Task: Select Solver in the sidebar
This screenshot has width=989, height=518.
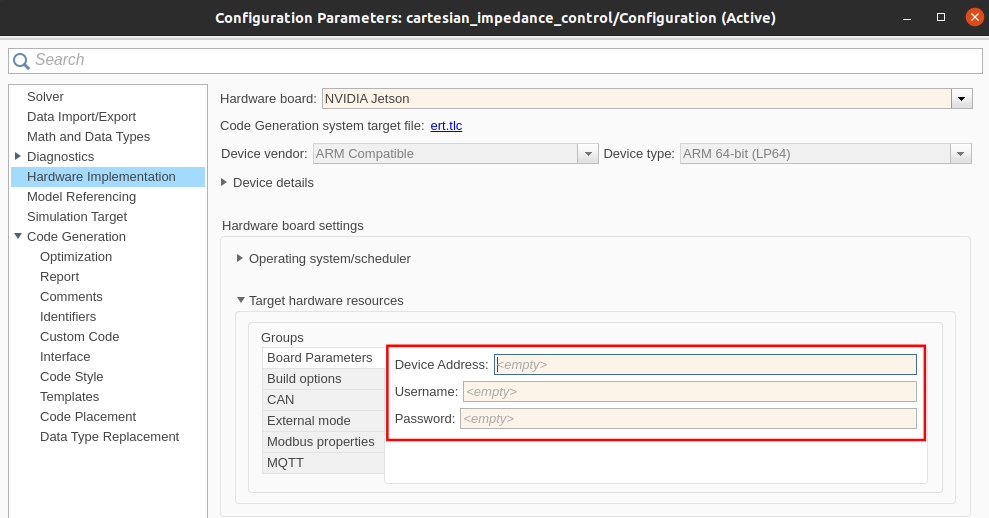Action: pyautogui.click(x=45, y=97)
